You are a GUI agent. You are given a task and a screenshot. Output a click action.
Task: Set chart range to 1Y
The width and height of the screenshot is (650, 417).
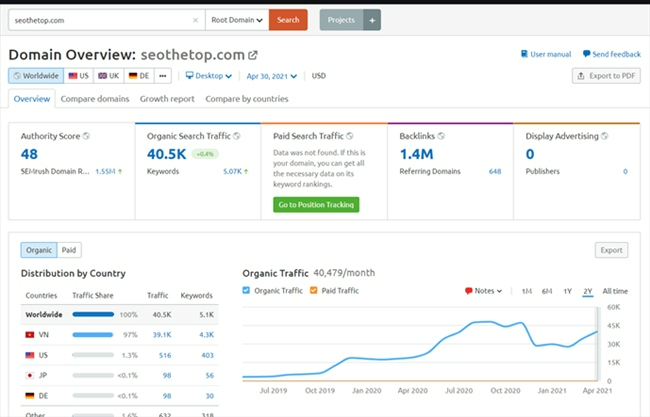click(x=568, y=291)
